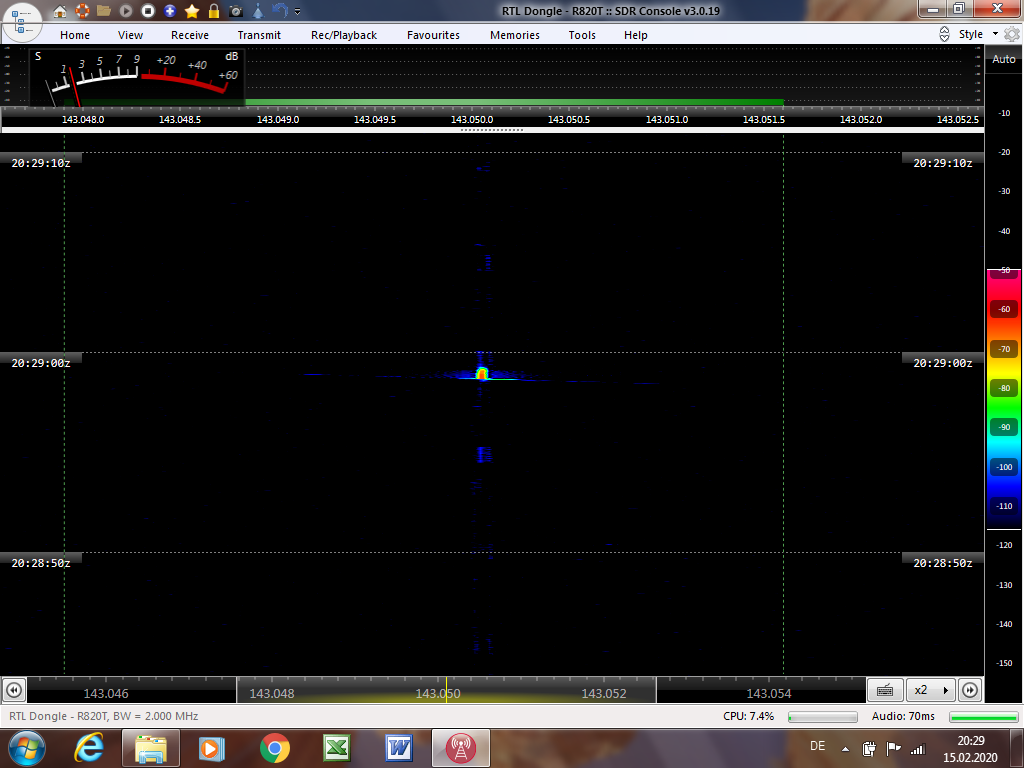1024x768 pixels.
Task: Open Excel from the taskbar
Action: 337,748
